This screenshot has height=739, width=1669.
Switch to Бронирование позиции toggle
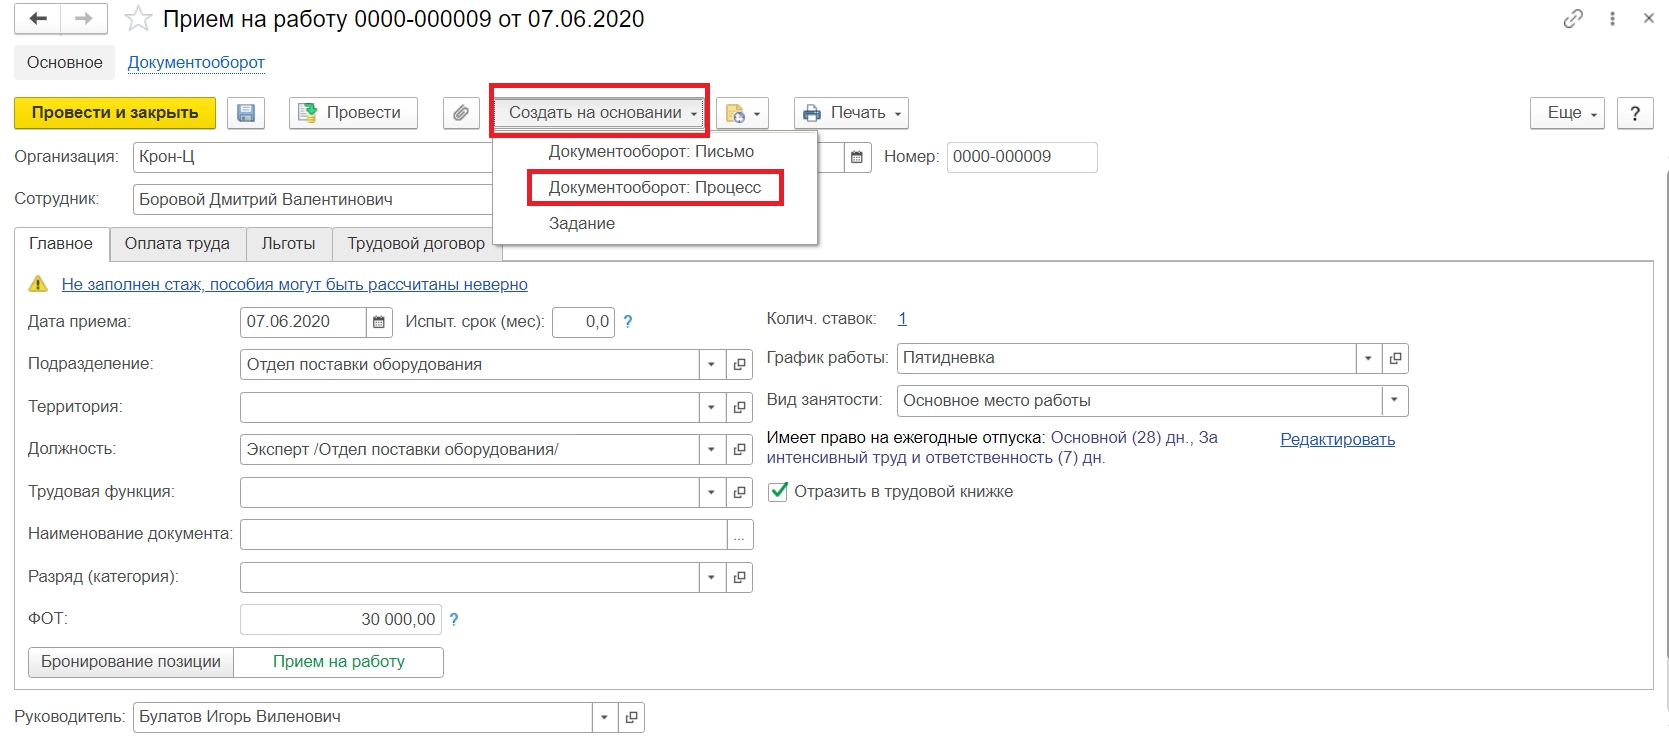point(131,662)
